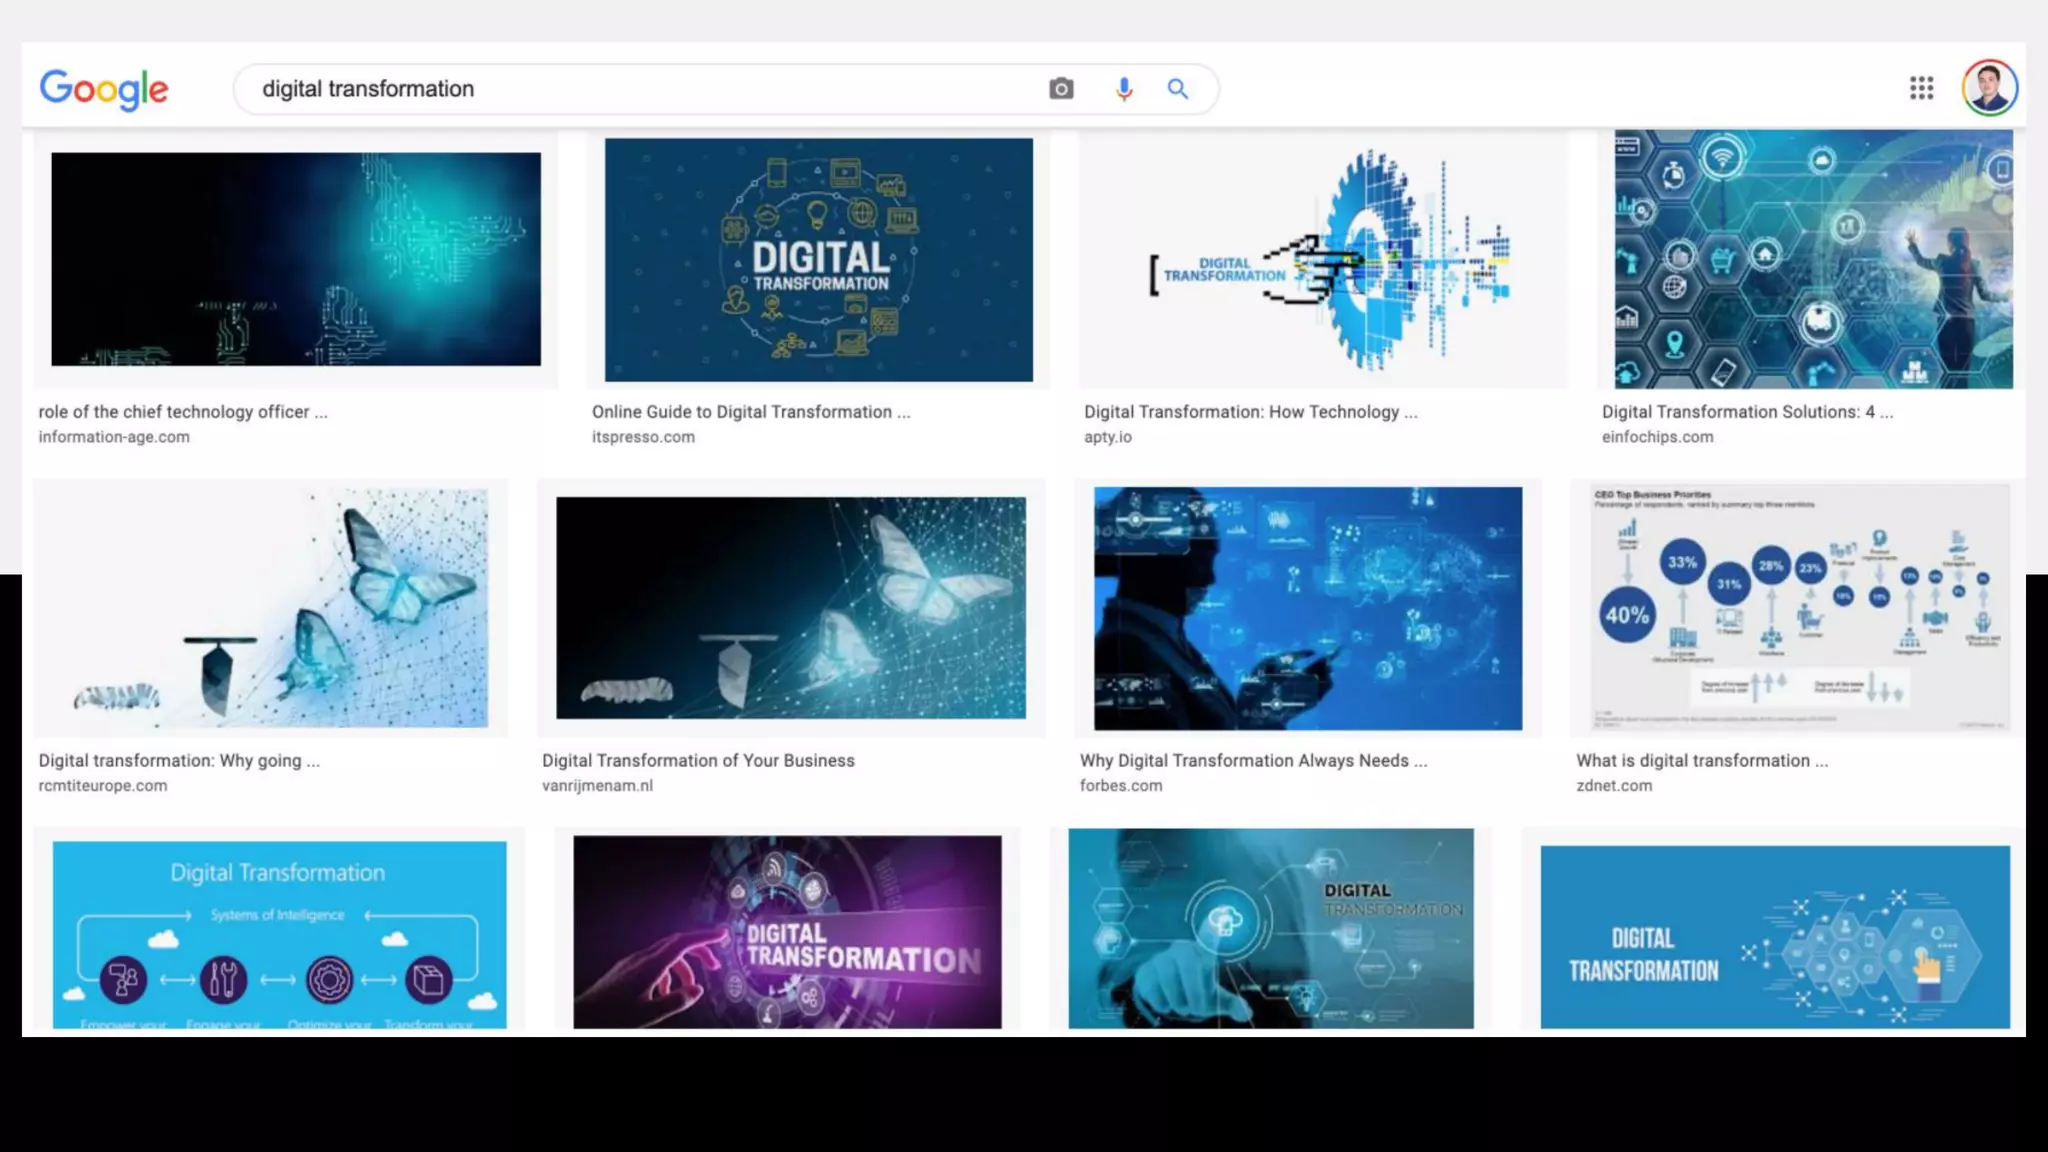
Task: Open the account profile avatar
Action: (1989, 88)
